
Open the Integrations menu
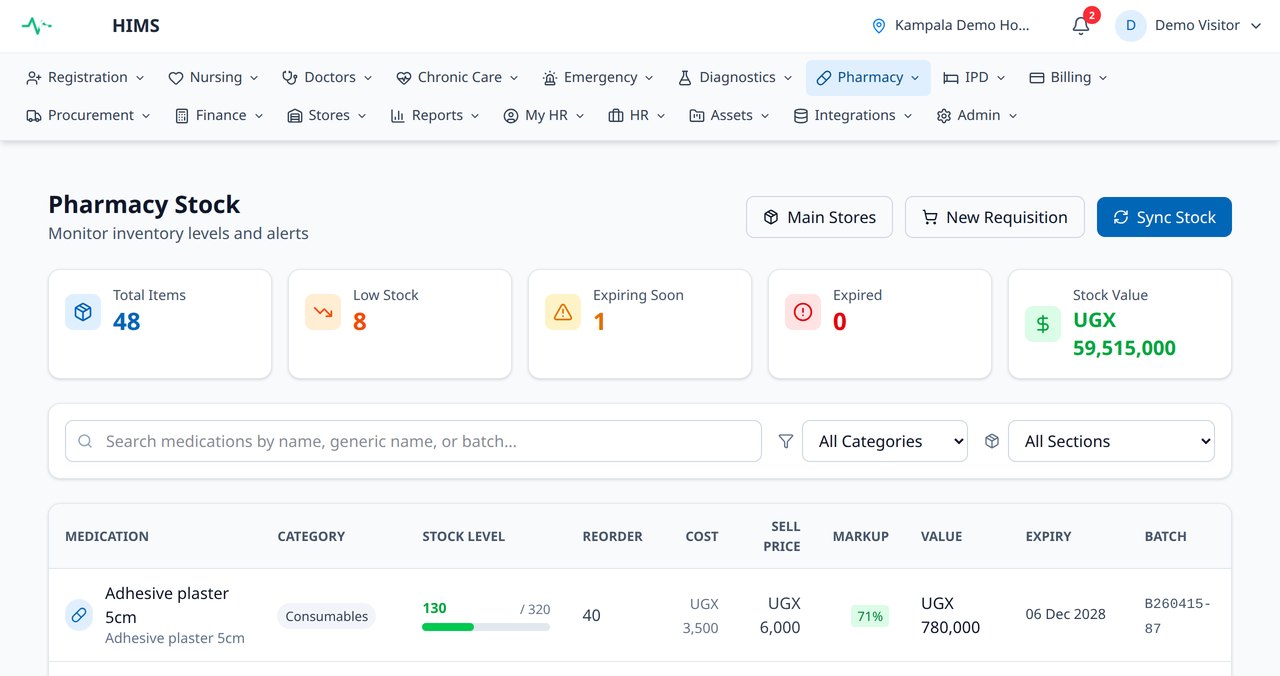[x=853, y=116]
